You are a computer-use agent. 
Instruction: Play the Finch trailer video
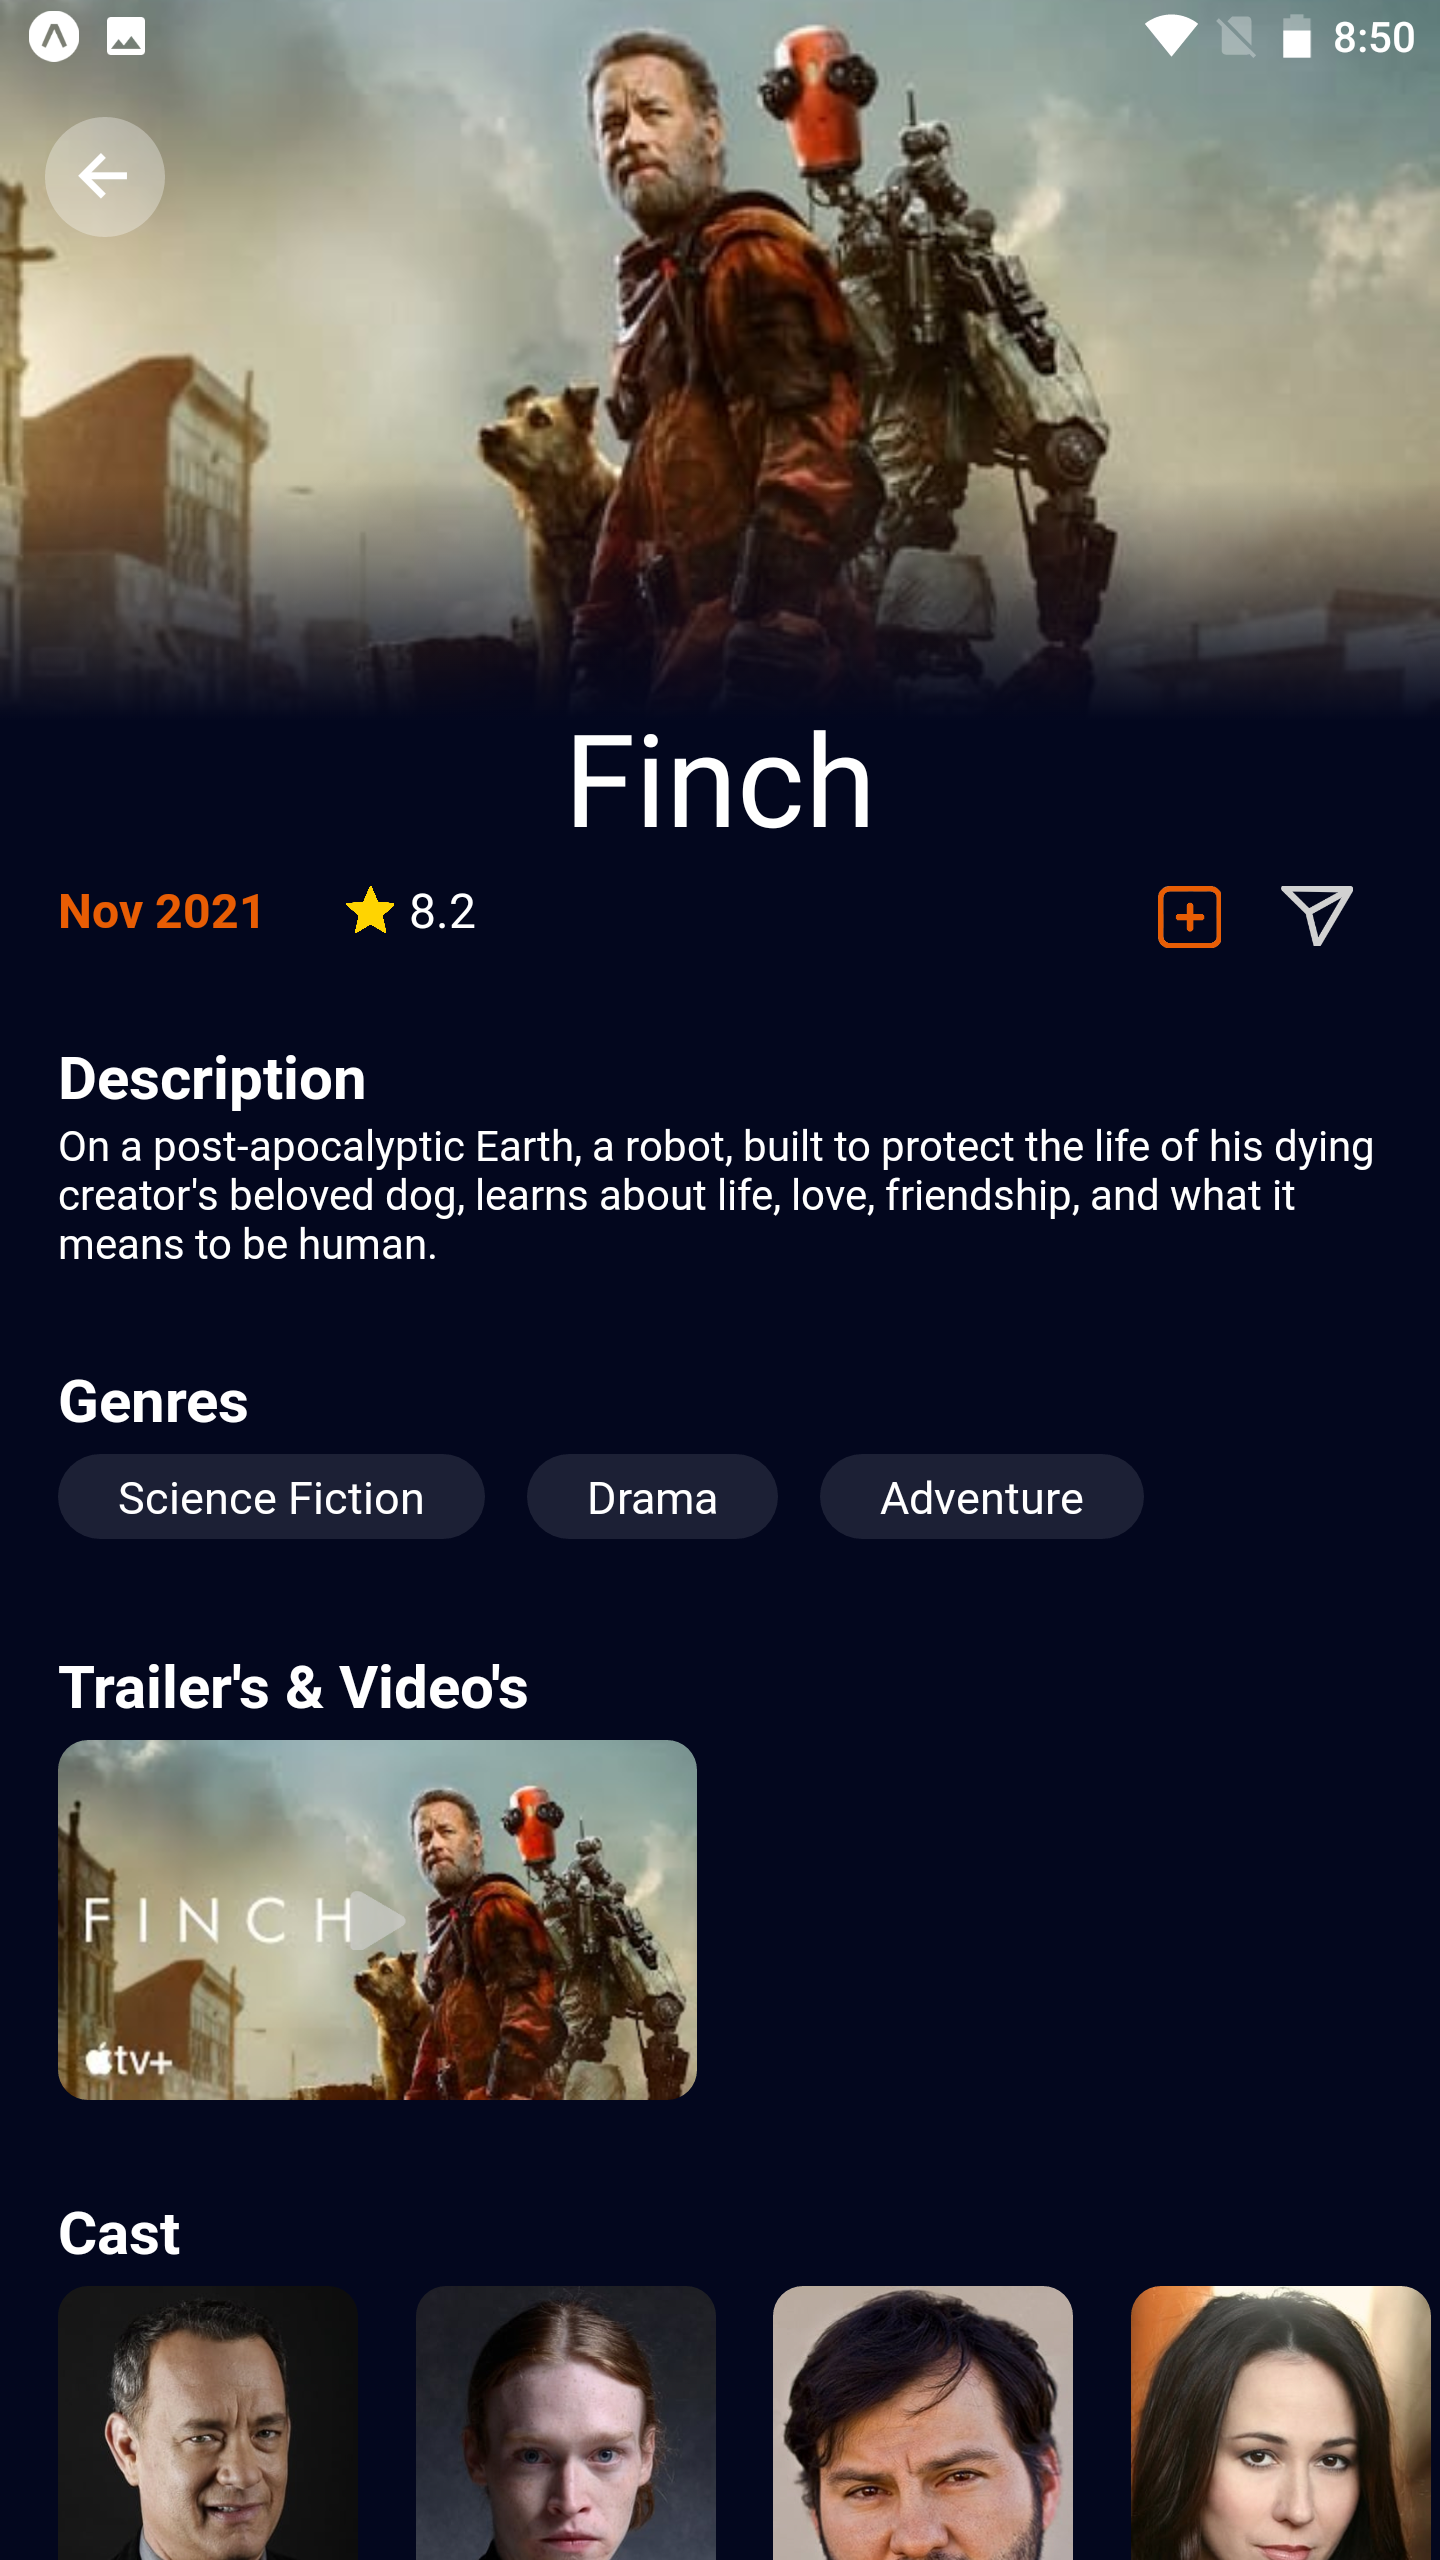click(x=377, y=1919)
